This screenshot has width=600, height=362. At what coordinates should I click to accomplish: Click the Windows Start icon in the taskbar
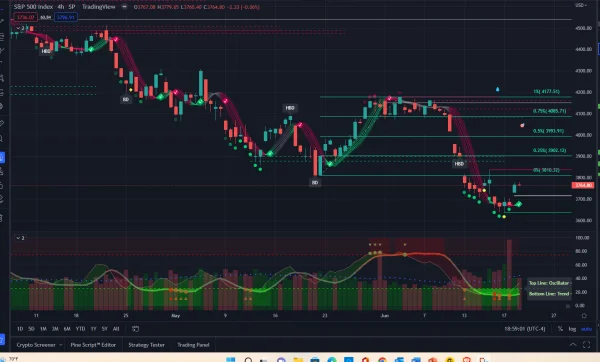[x=230, y=360]
